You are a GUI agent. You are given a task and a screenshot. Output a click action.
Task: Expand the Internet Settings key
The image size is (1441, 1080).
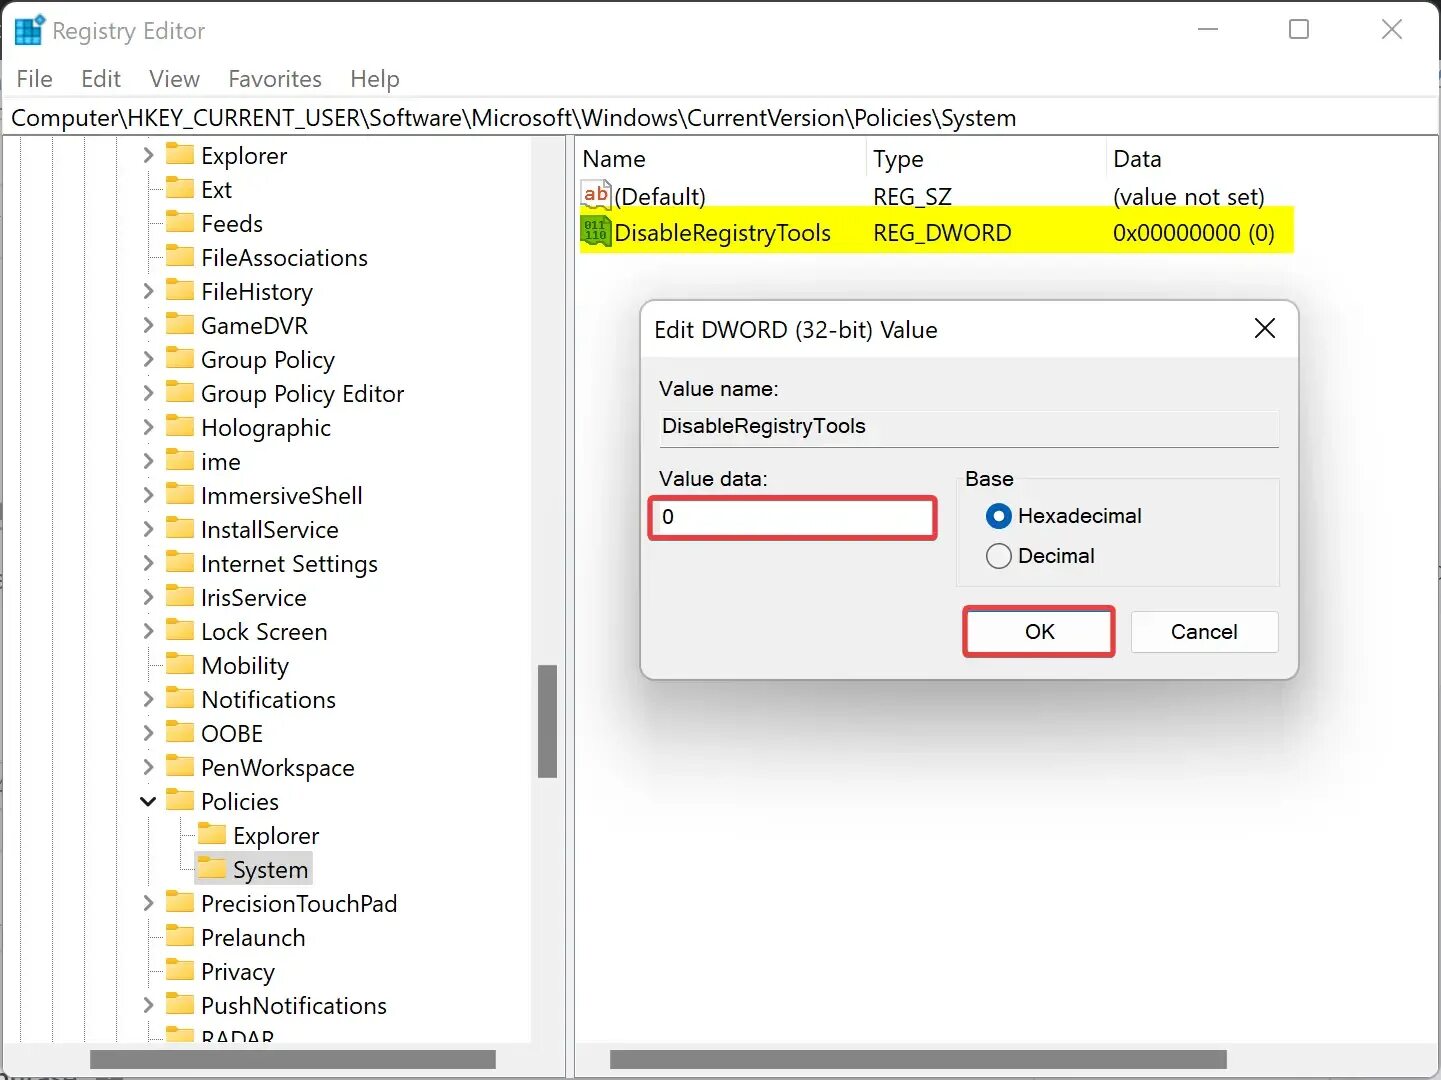click(x=148, y=563)
